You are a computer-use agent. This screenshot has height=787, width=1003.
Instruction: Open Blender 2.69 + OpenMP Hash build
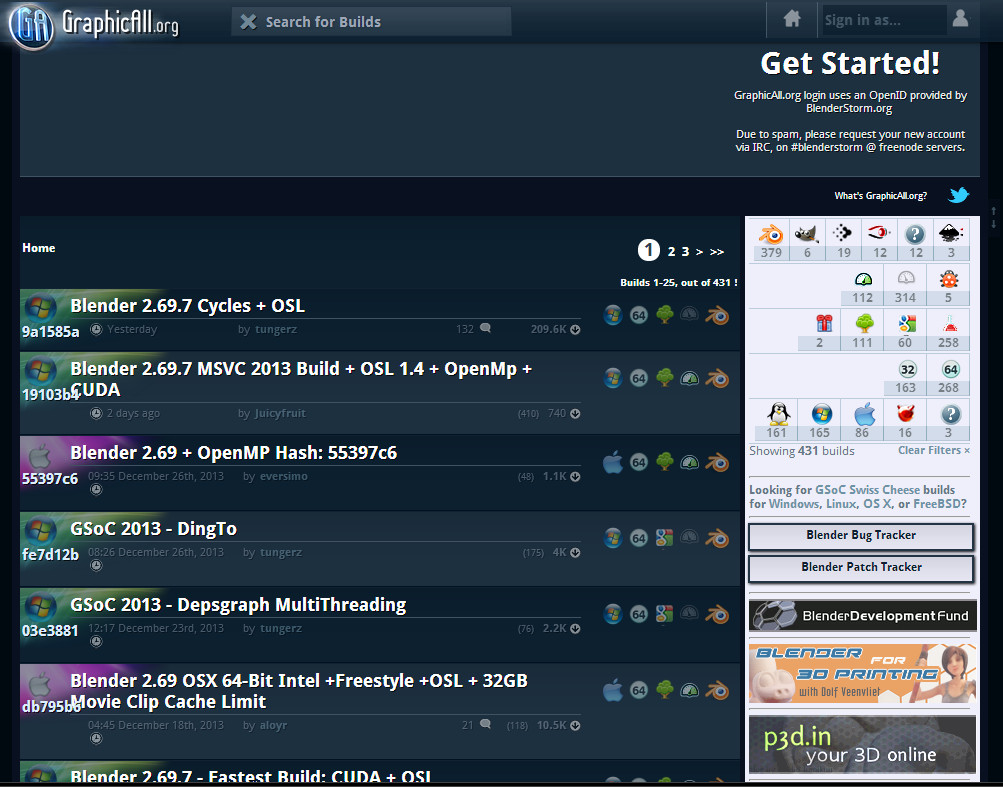pos(233,452)
